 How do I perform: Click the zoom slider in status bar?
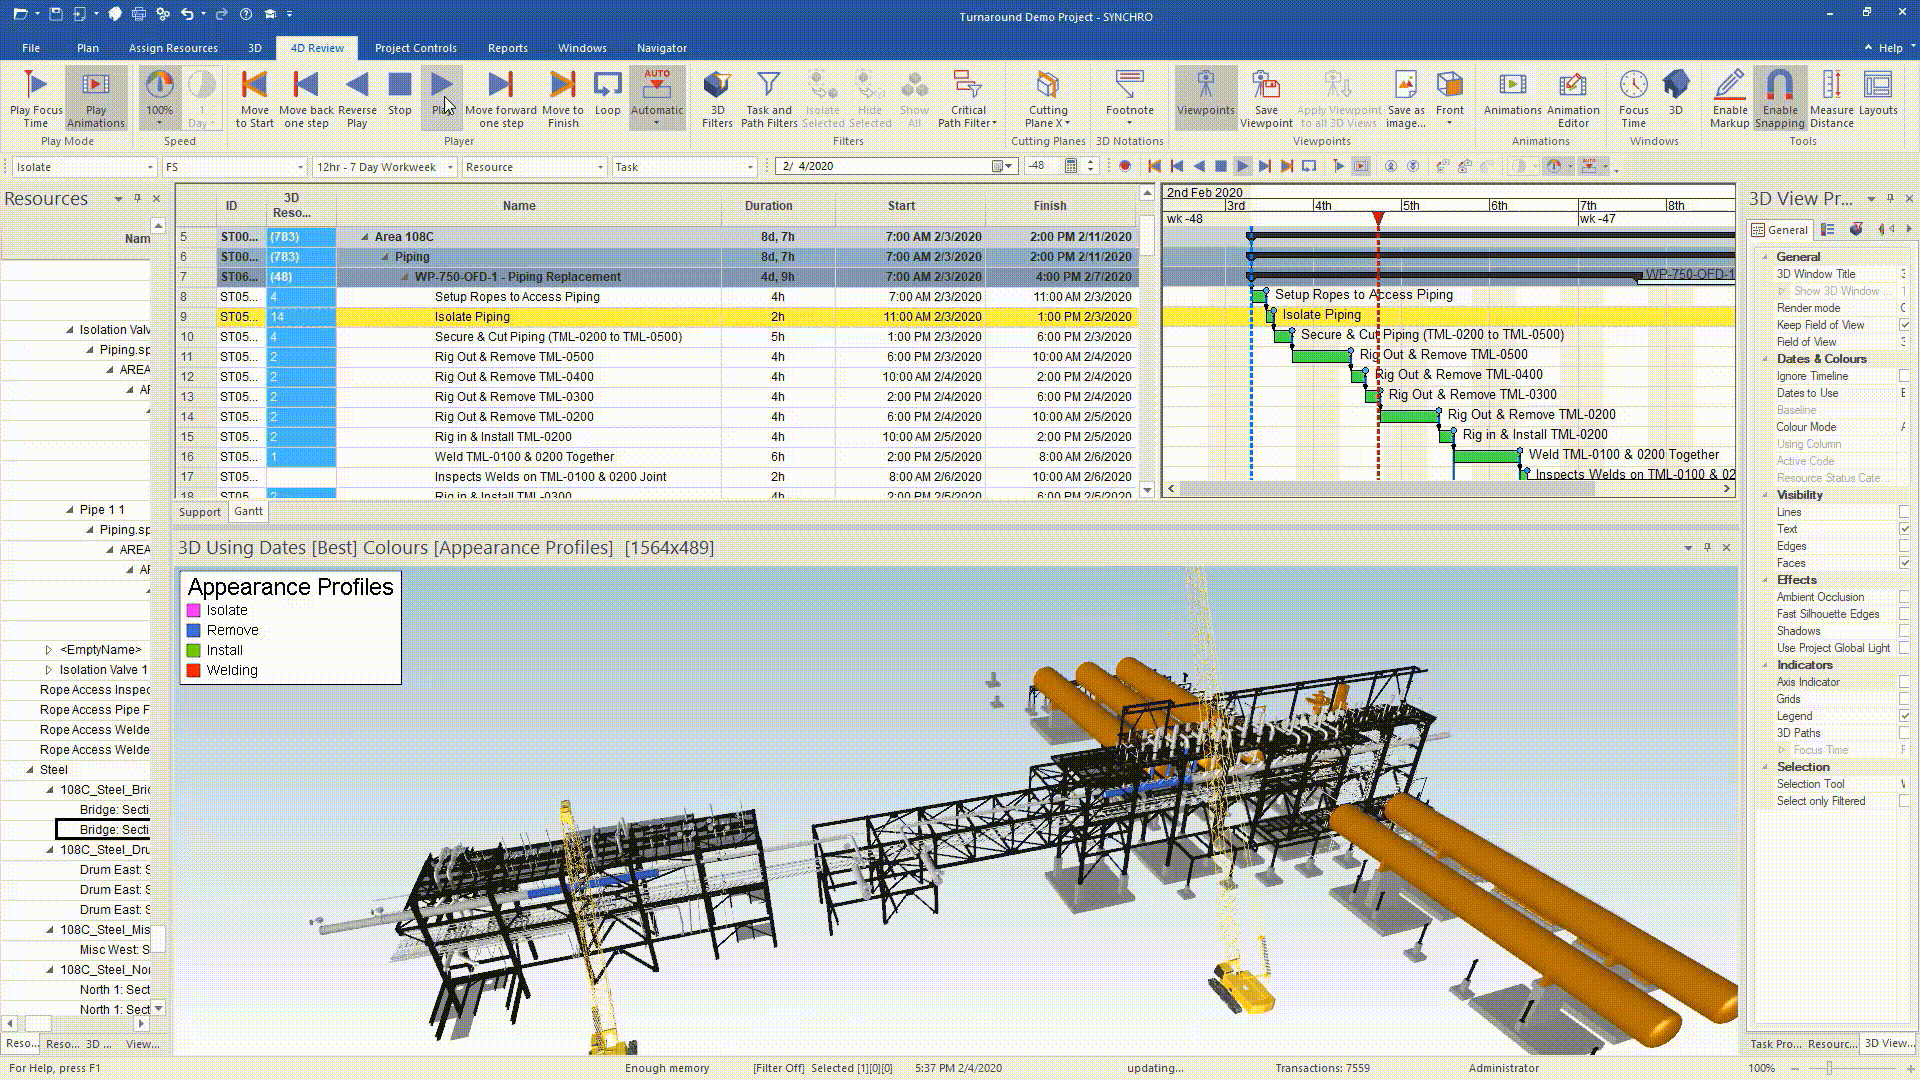(x=1828, y=1068)
